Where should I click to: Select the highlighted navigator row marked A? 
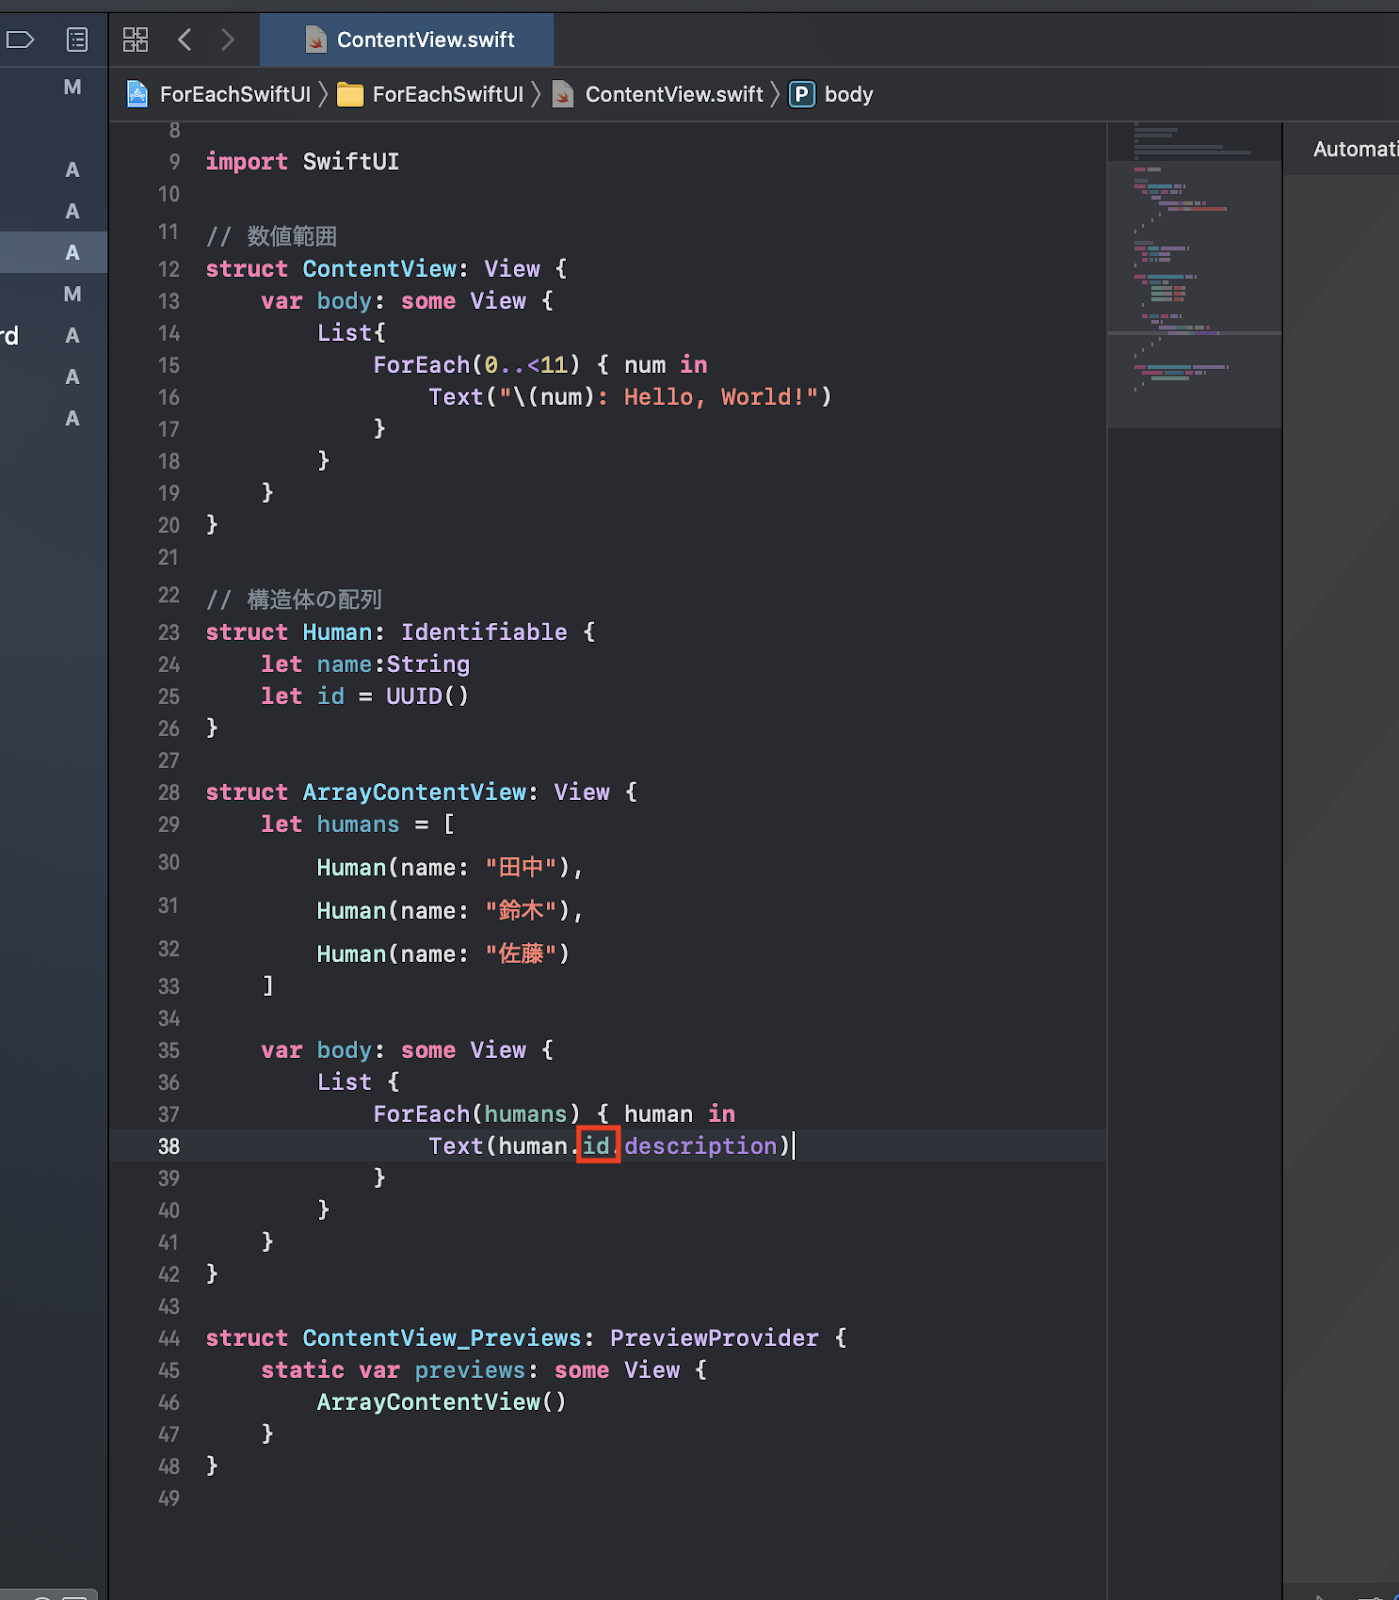click(x=54, y=253)
